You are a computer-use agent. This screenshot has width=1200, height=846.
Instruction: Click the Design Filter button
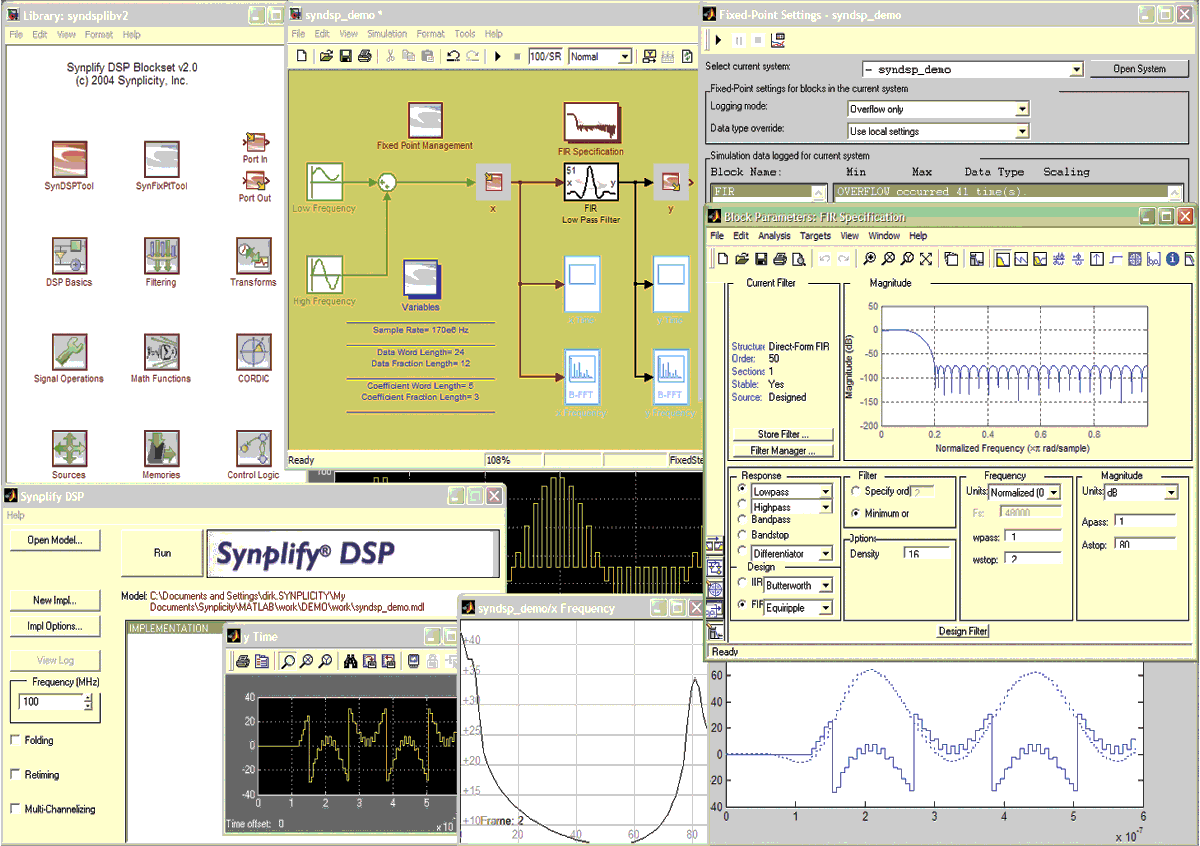point(963,631)
